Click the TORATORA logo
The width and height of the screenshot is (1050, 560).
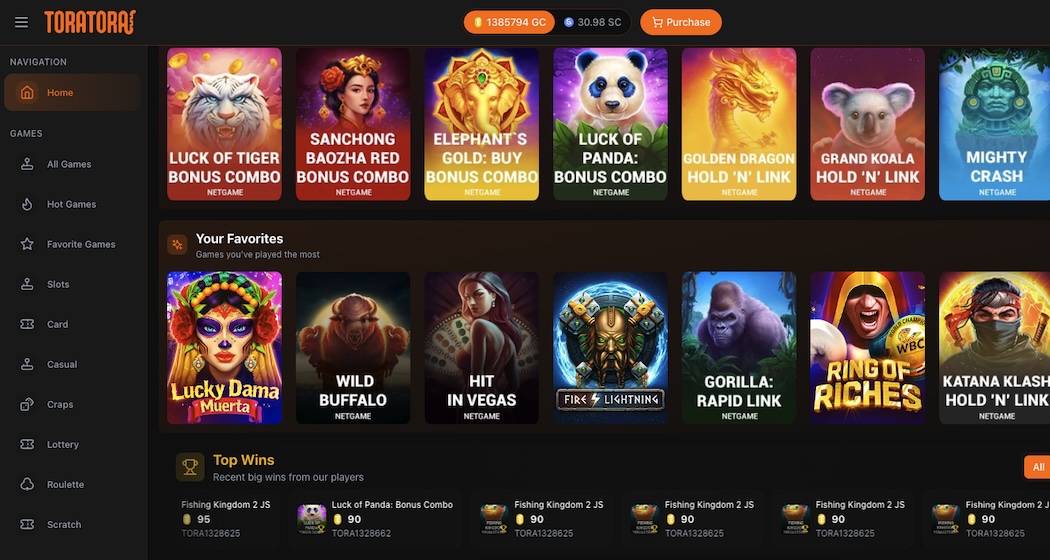pos(90,22)
